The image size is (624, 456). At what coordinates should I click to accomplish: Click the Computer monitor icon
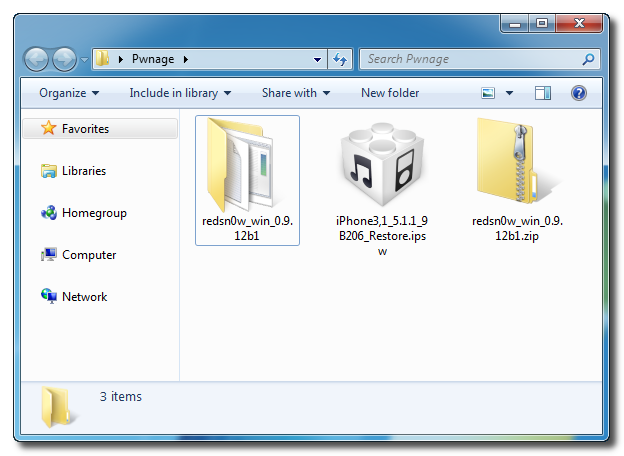49,255
